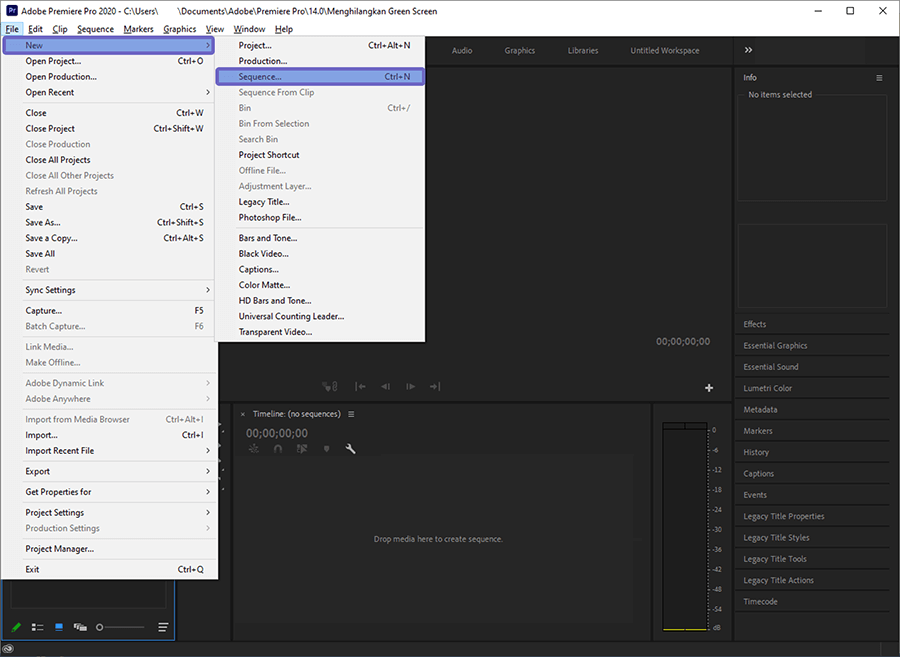Switch to the Graphics workspace tab
Viewport: 900px width, 657px height.
[520, 50]
